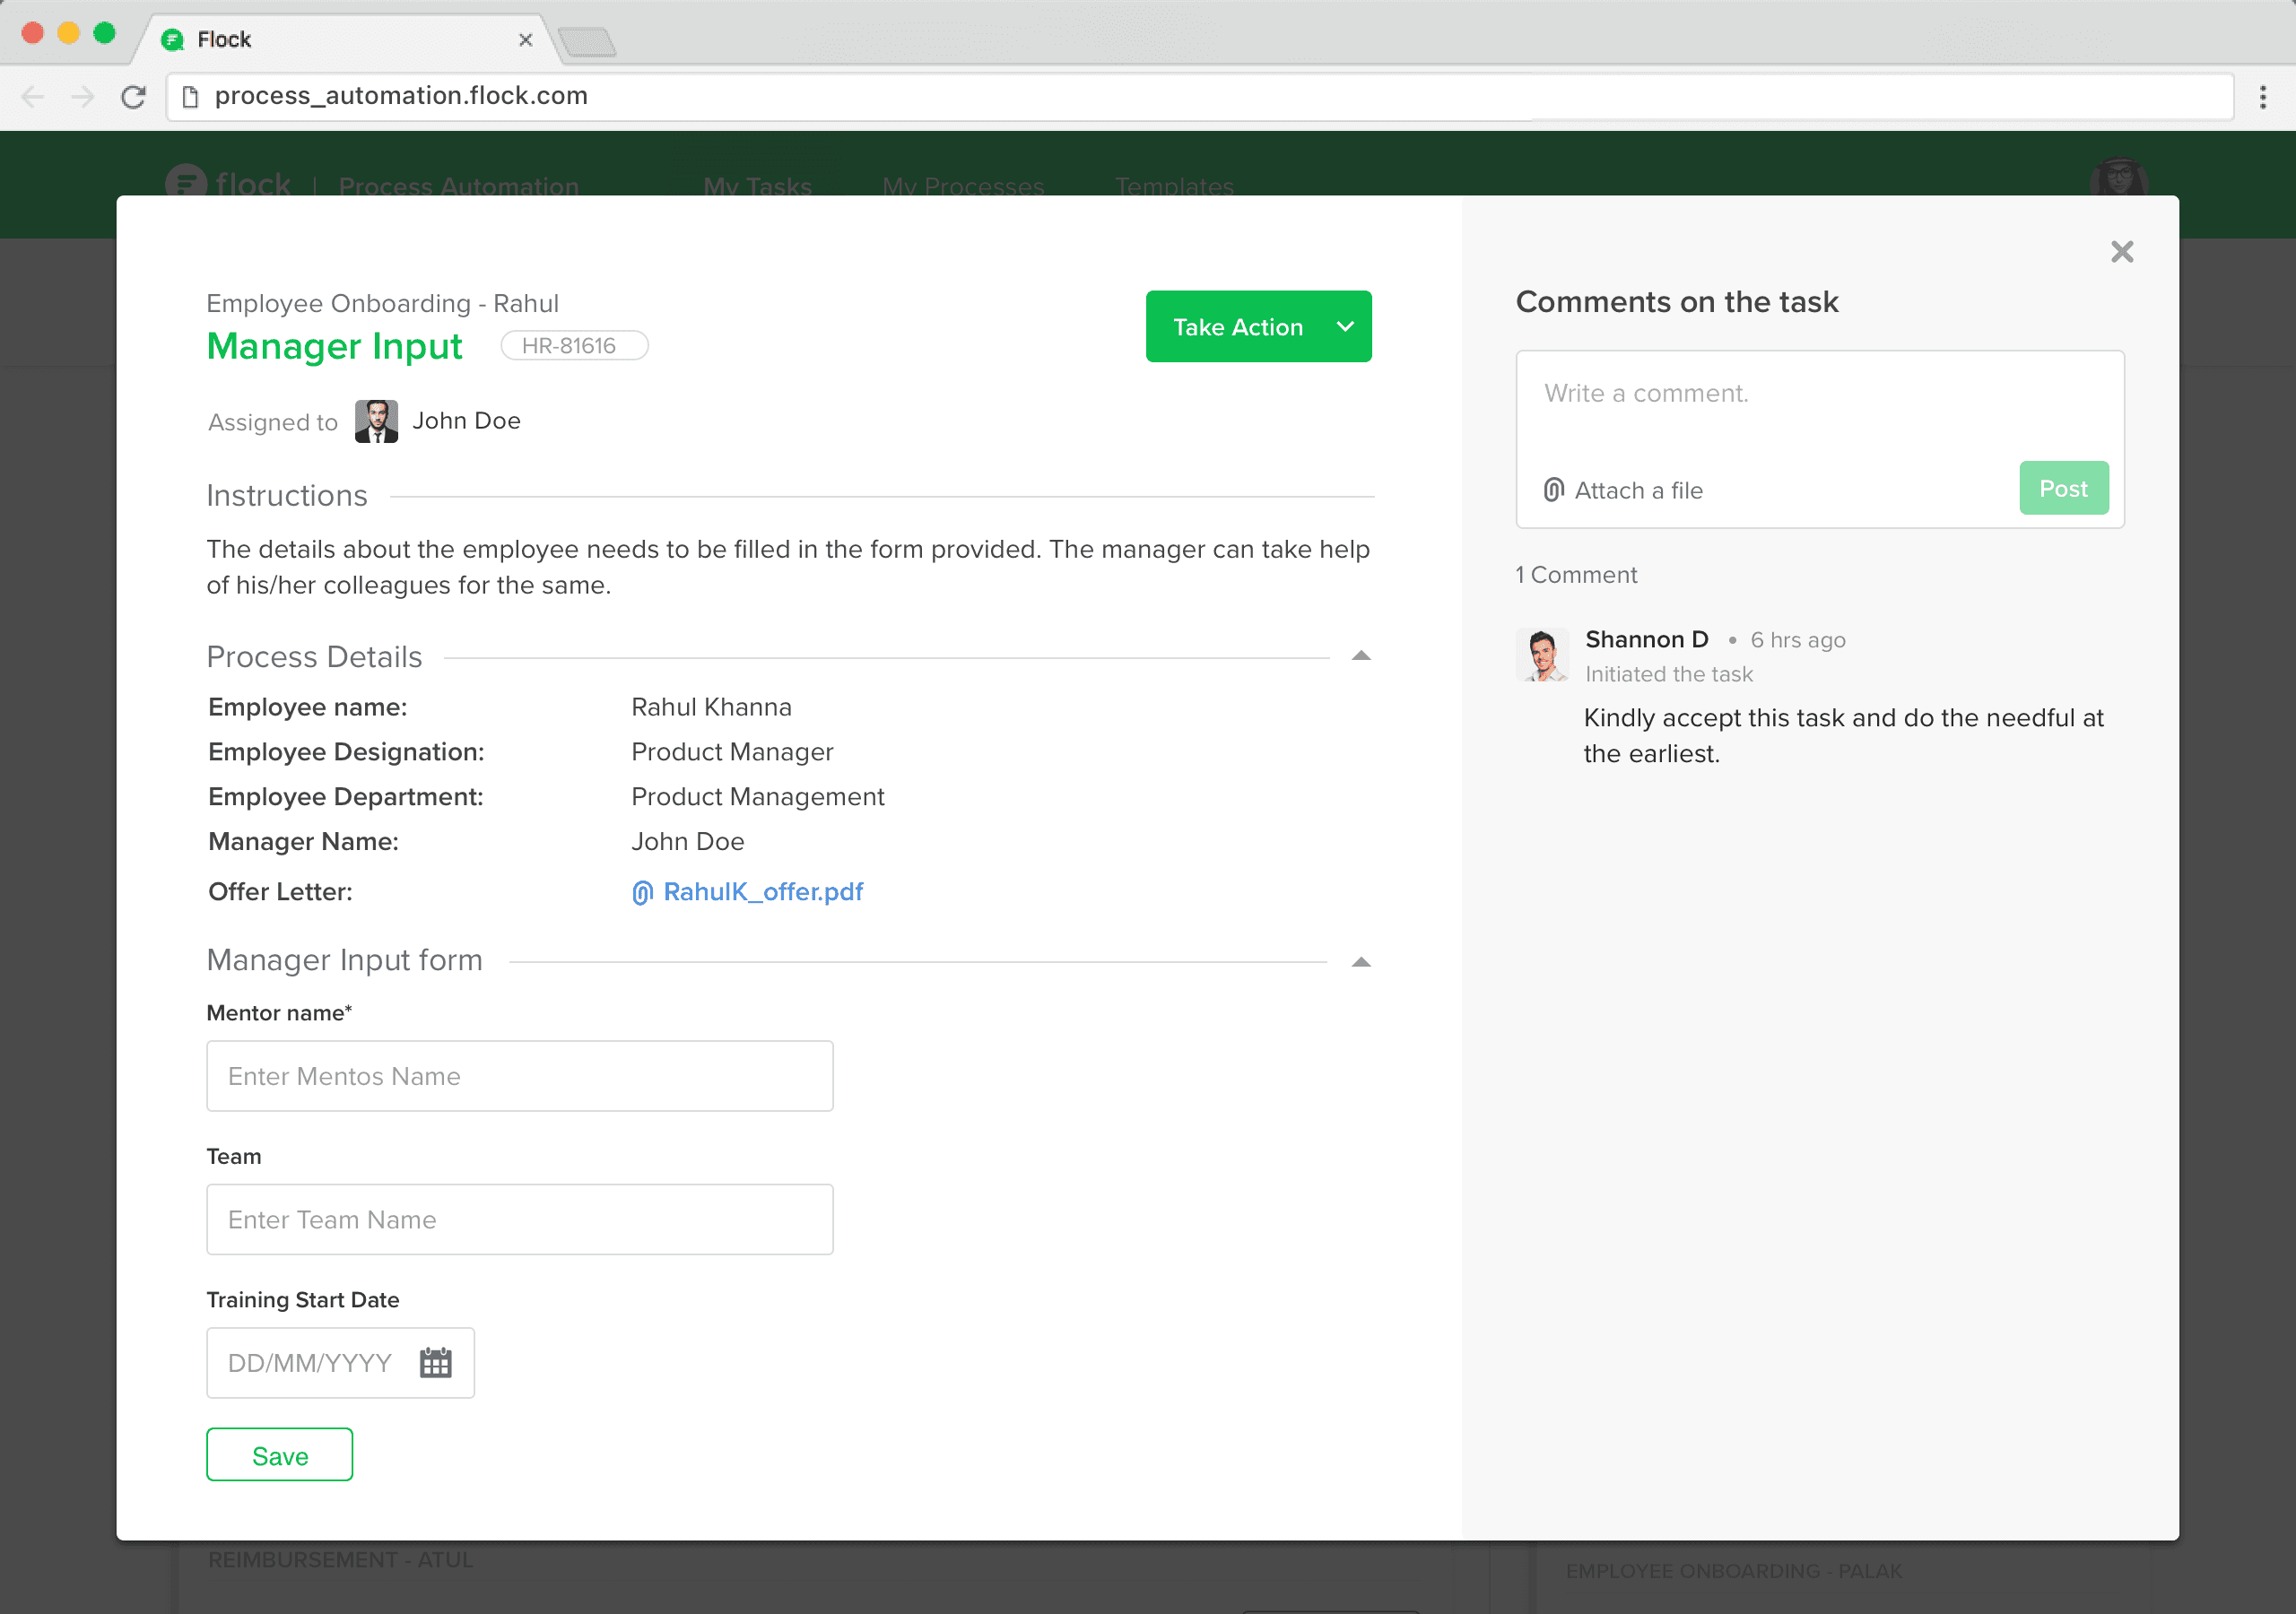Image resolution: width=2296 pixels, height=1614 pixels.
Task: Click the paperclip icon beside Attach a file
Action: tap(1553, 490)
